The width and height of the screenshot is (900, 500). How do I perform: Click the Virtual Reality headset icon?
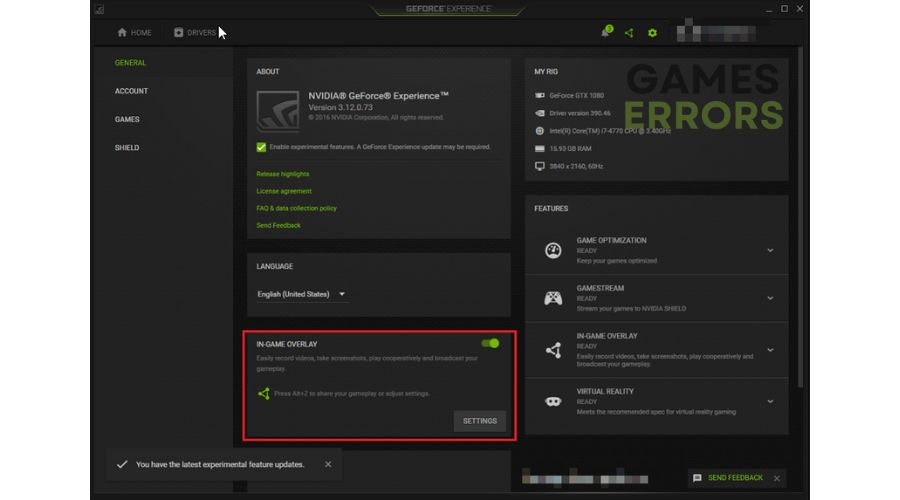click(x=553, y=401)
